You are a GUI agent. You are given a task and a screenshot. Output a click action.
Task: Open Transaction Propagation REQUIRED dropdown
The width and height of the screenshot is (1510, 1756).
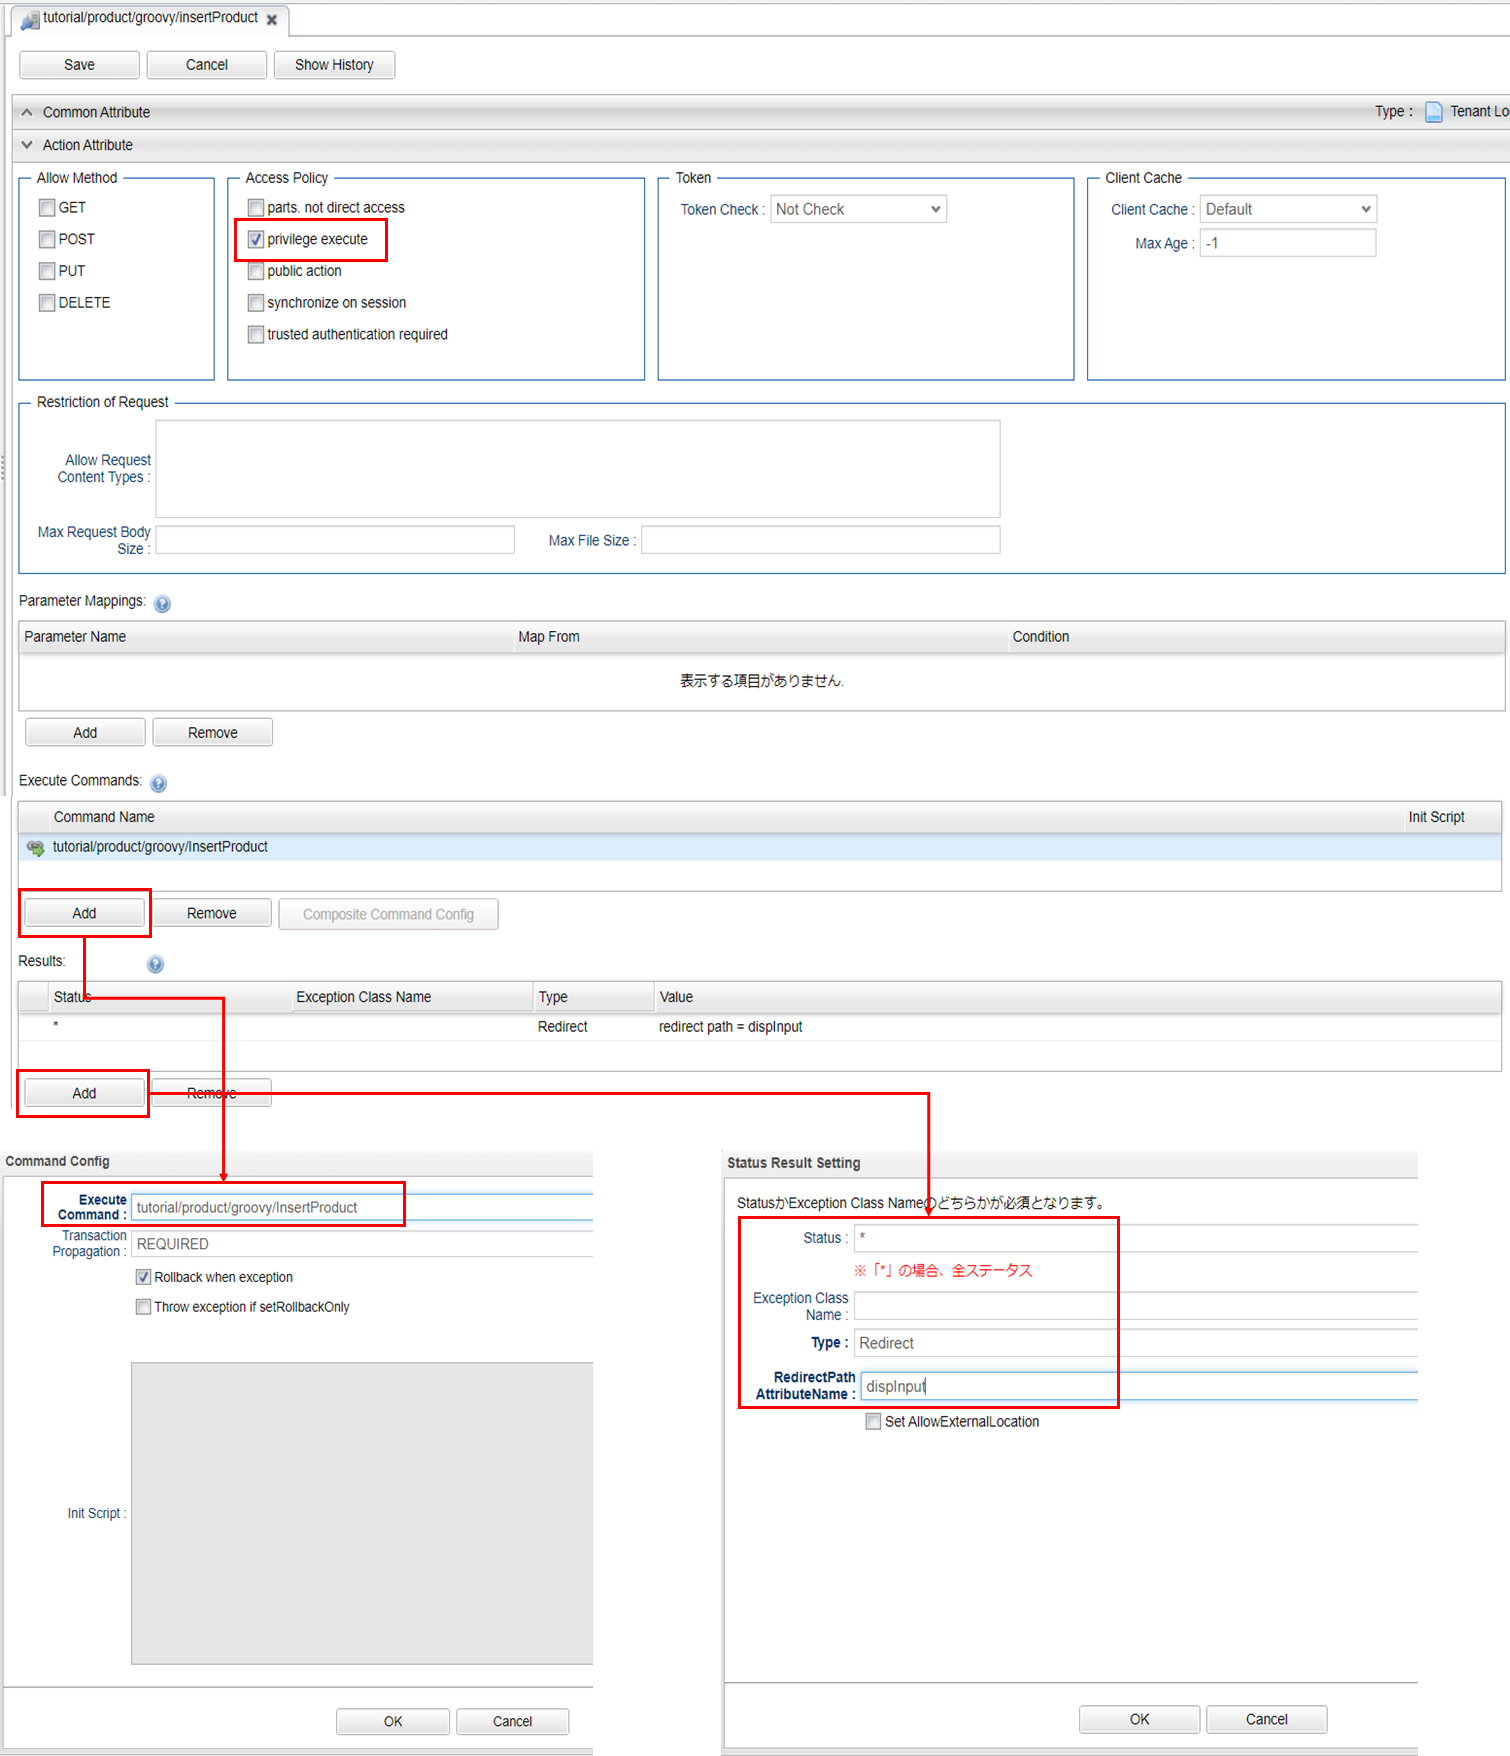tap(362, 1244)
